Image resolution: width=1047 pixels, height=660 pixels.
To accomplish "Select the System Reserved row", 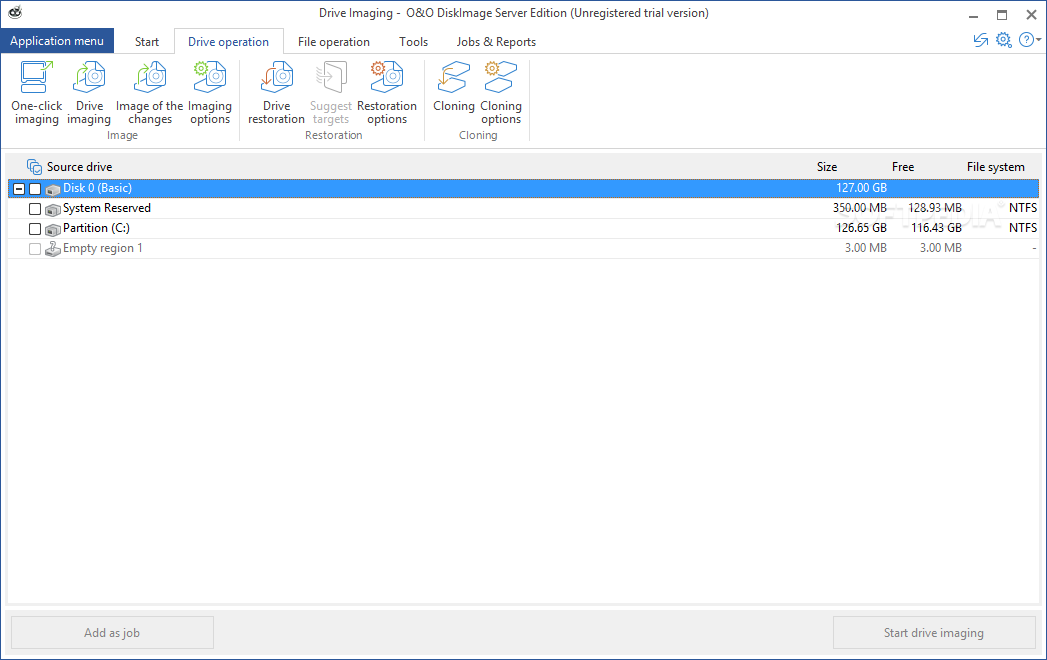I will click(524, 208).
